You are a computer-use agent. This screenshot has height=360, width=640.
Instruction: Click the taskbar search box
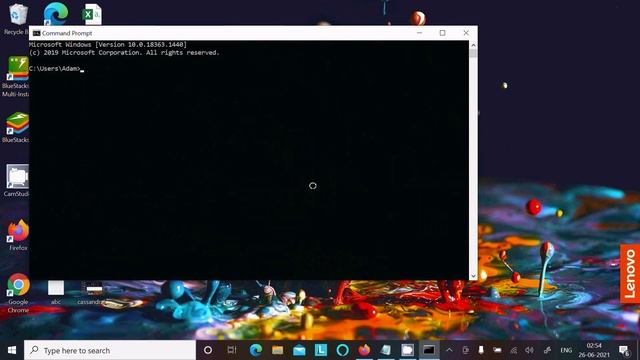tap(110, 350)
